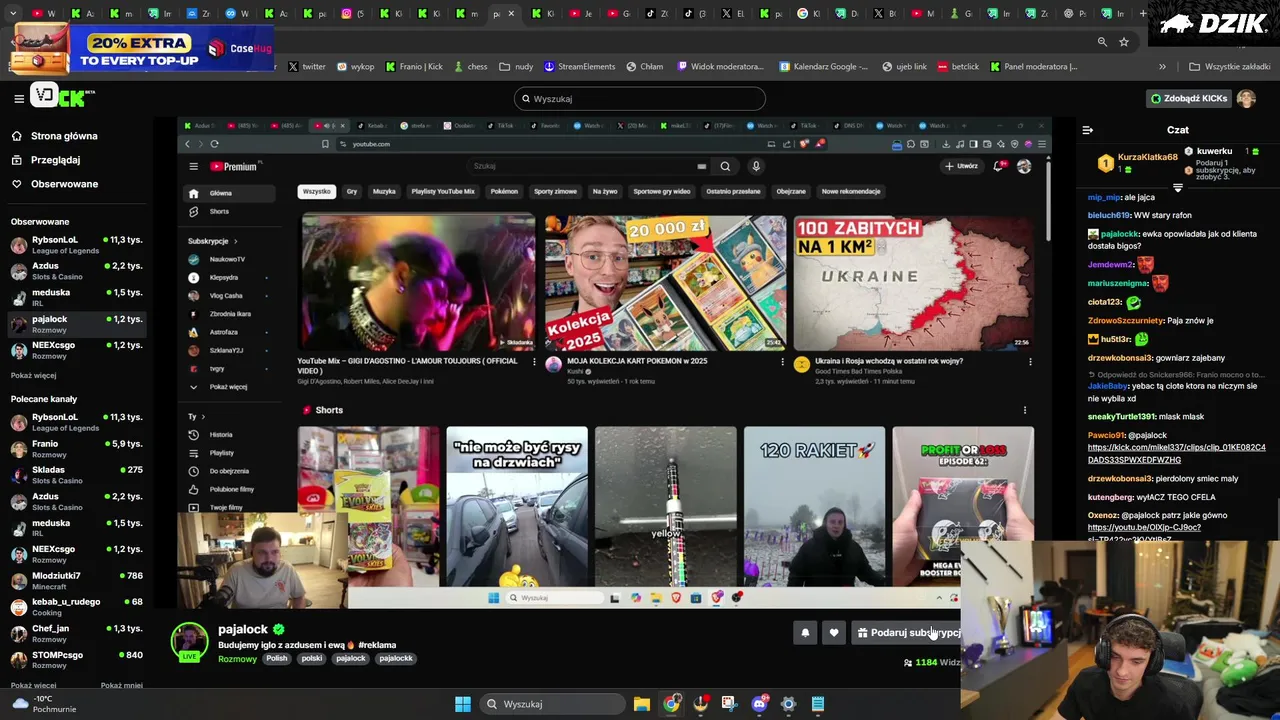Click Pokaż więcej under Polecane kanały

pyautogui.click(x=33, y=685)
